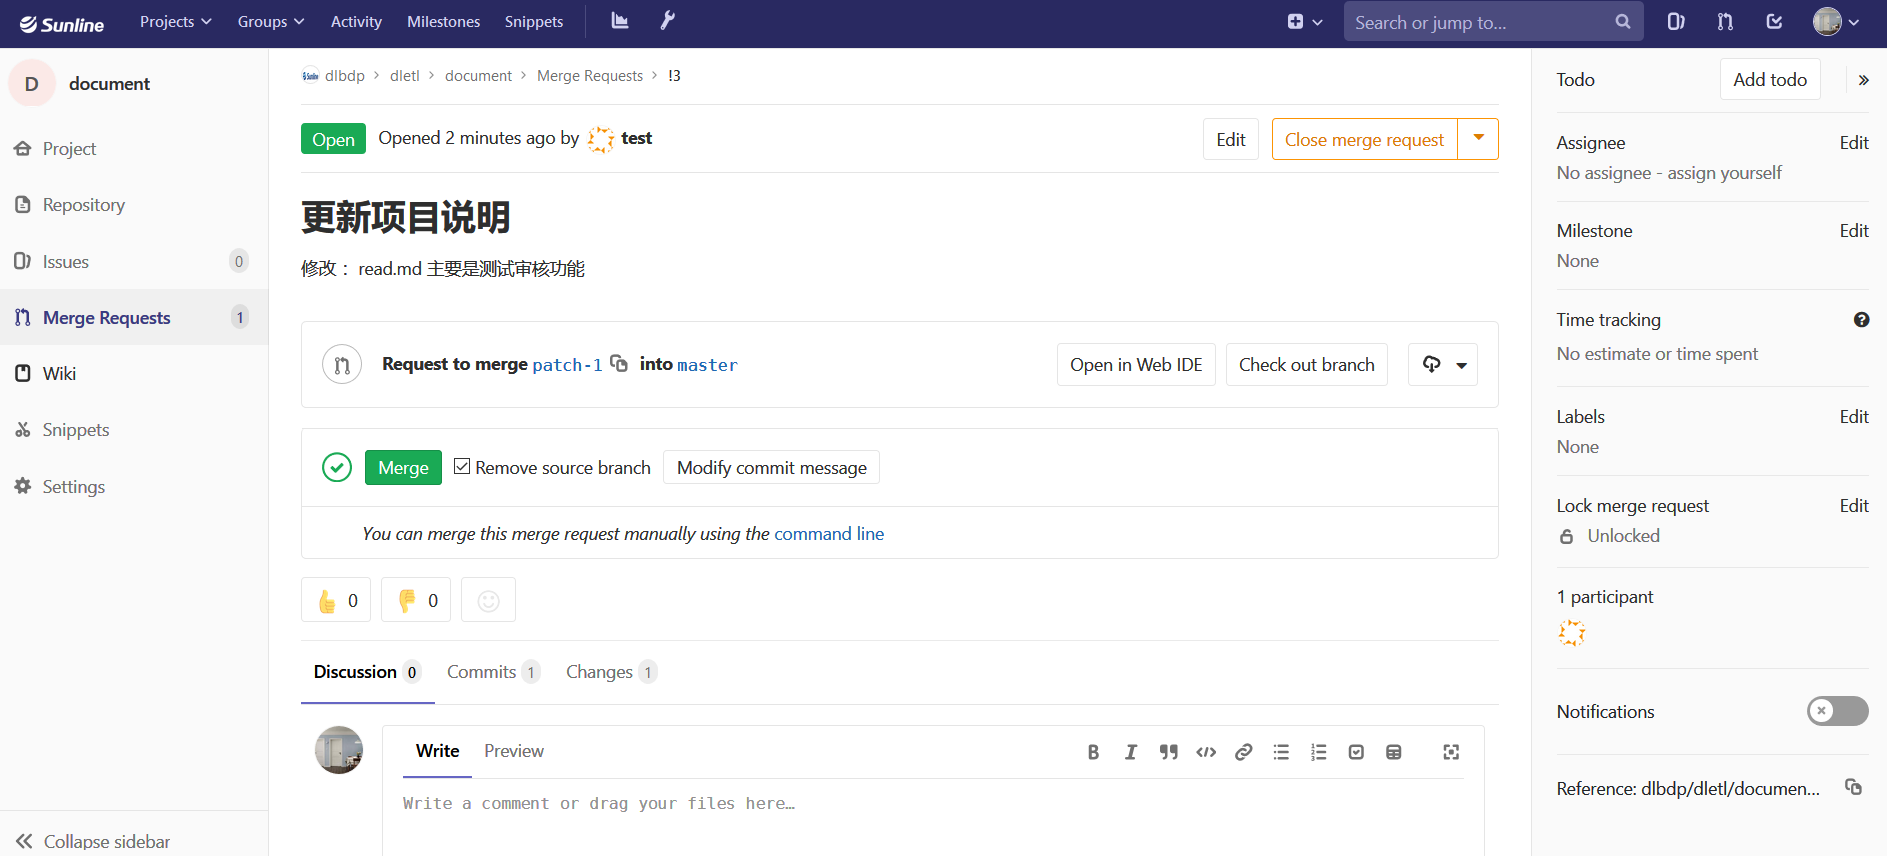Edit the Milestone section
Image resolution: width=1887 pixels, height=856 pixels.
1854,231
